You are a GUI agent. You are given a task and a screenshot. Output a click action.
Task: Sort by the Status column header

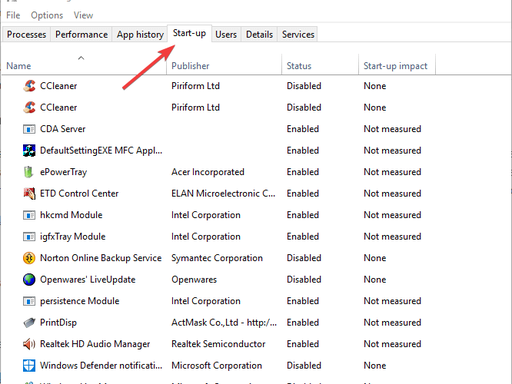320,65
